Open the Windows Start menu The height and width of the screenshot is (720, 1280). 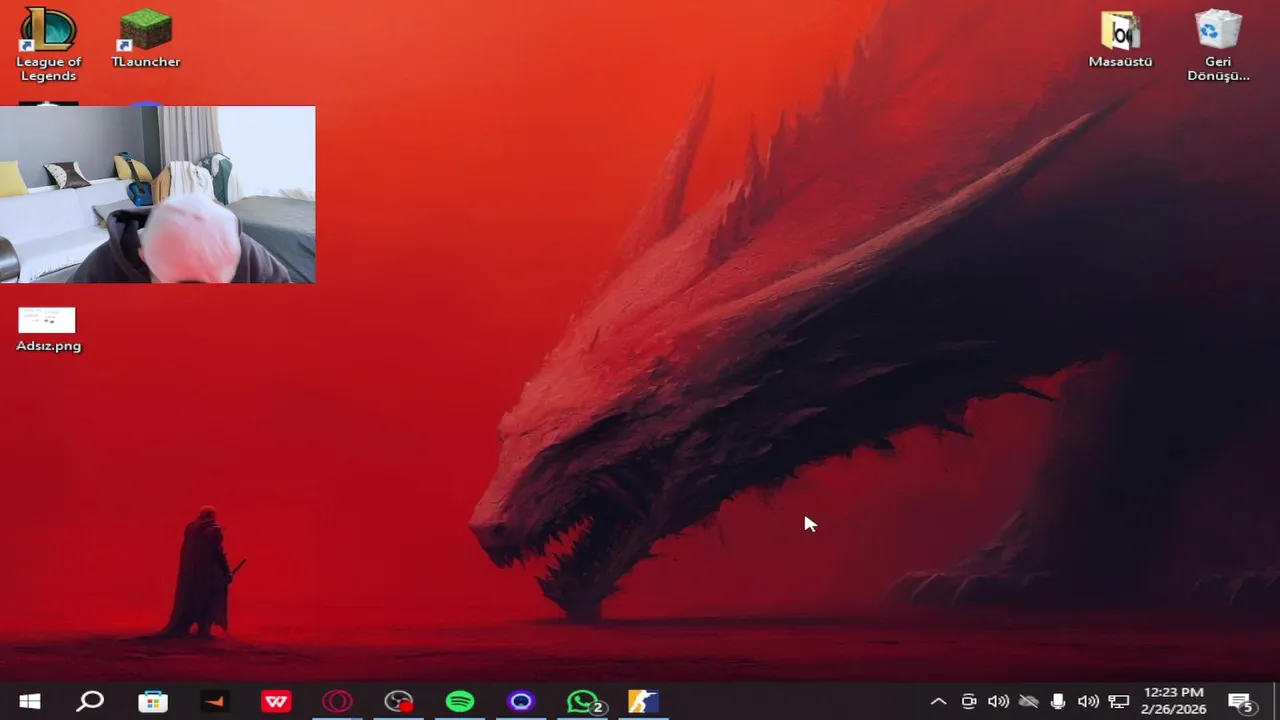(x=30, y=702)
